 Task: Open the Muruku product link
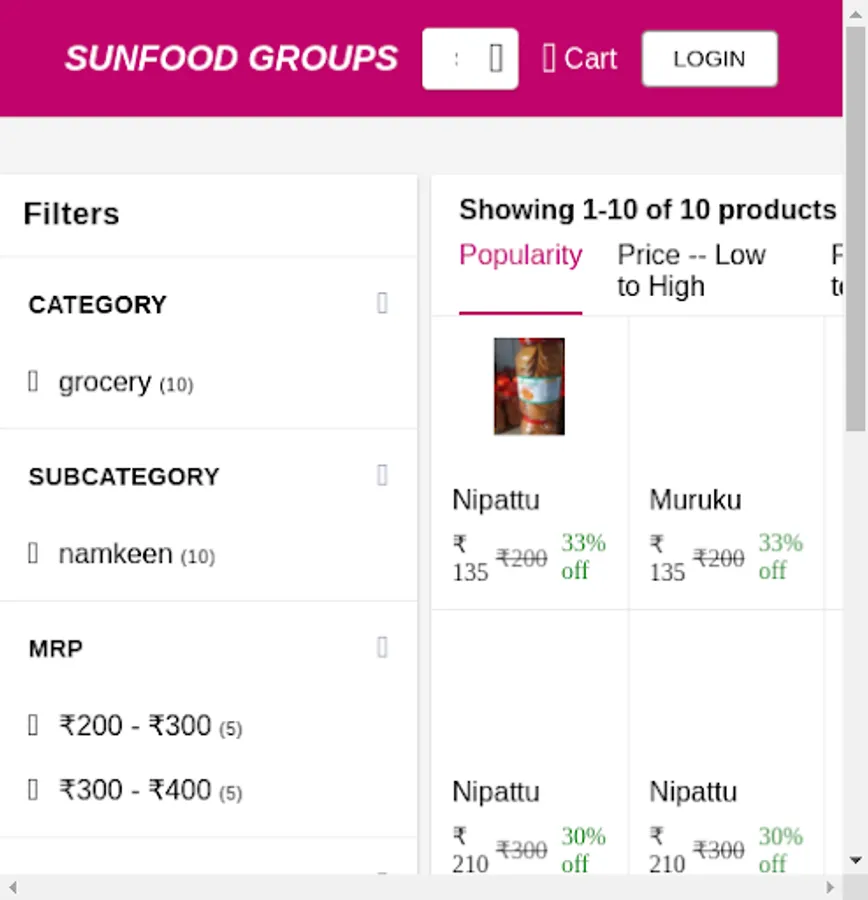(x=695, y=500)
